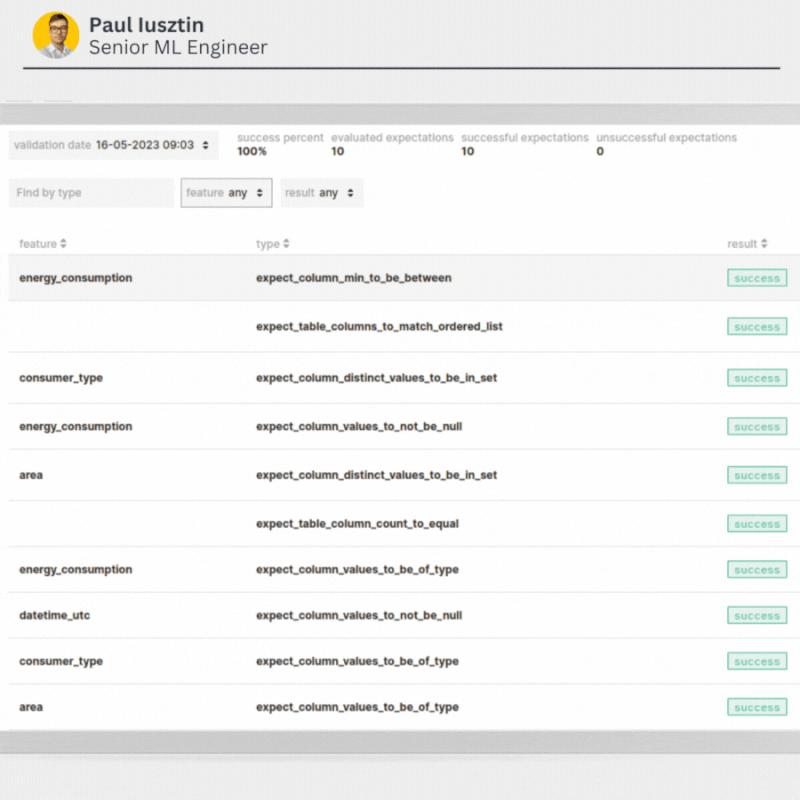This screenshot has height=800, width=800.
Task: Click the unsuccessful expectations count 0
Action: point(600,152)
